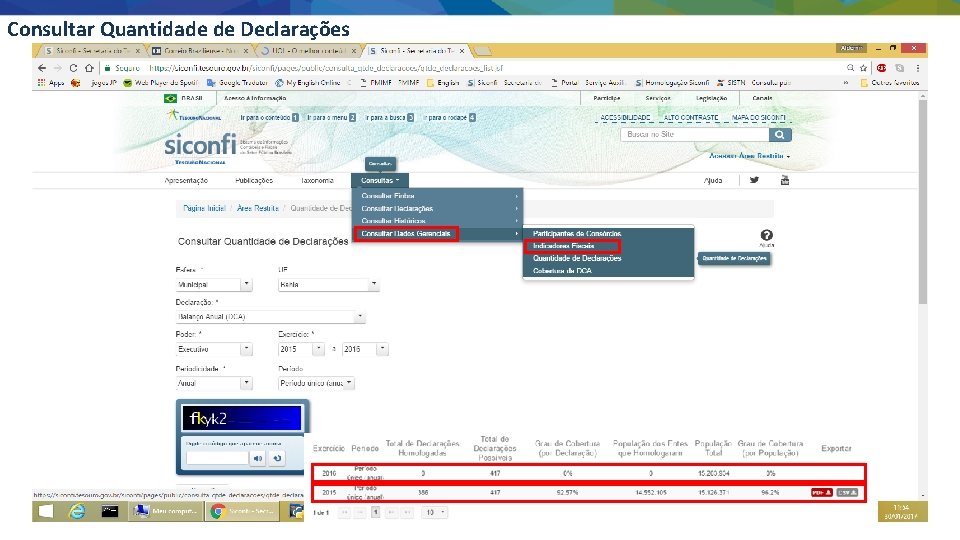The image size is (960, 540).
Task: Open the Esfera dropdown
Action: tap(214, 285)
